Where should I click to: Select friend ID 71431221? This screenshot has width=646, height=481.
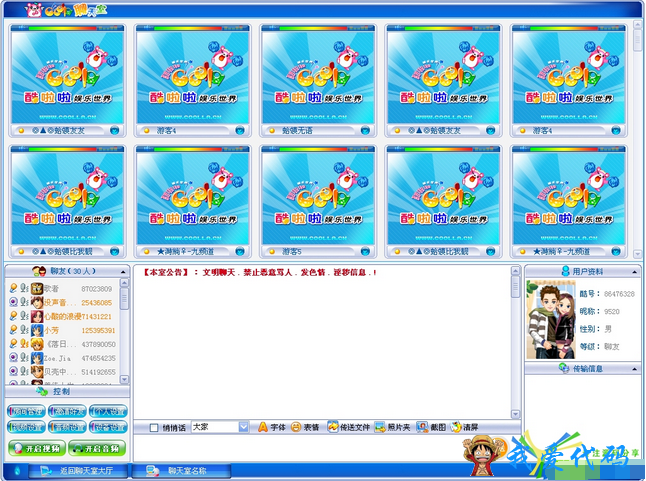(x=96, y=317)
